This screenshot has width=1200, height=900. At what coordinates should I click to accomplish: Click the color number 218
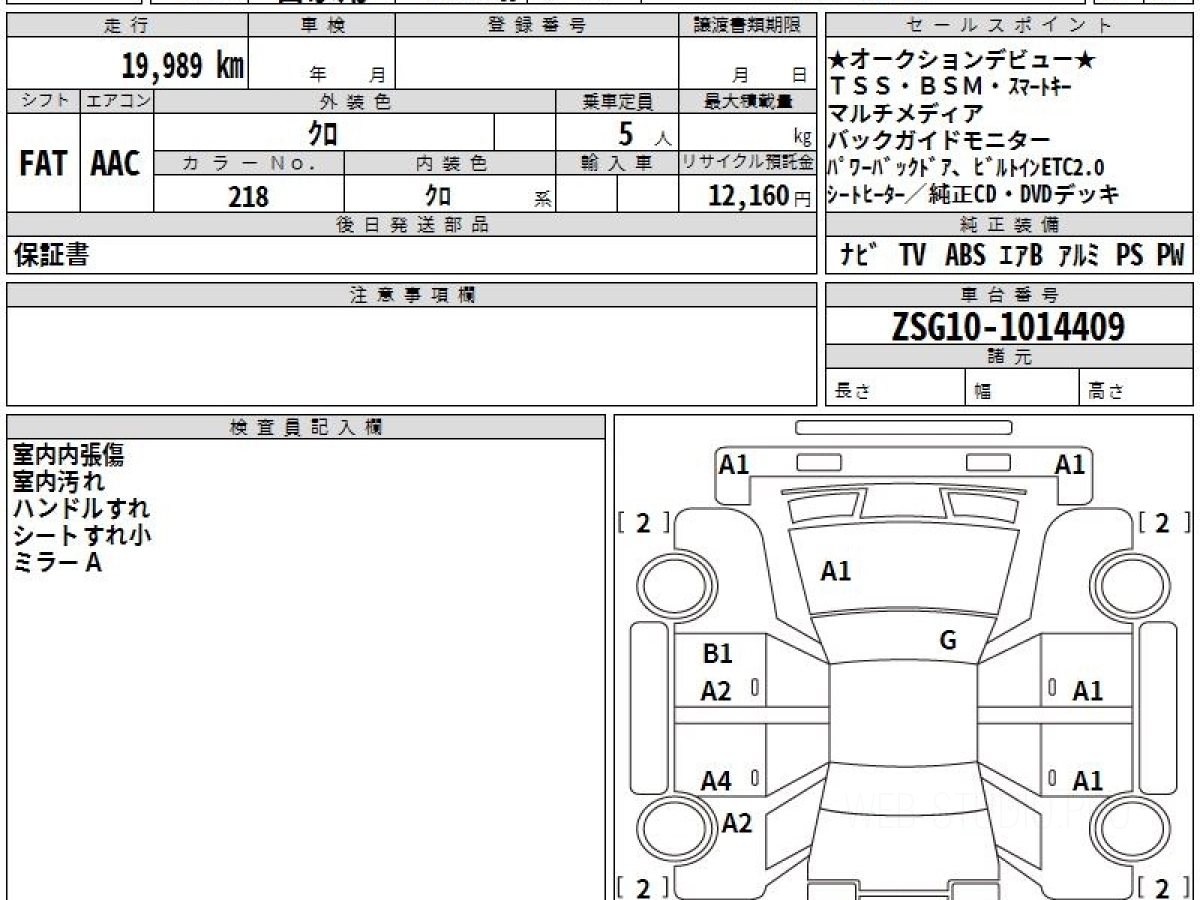pyautogui.click(x=249, y=196)
